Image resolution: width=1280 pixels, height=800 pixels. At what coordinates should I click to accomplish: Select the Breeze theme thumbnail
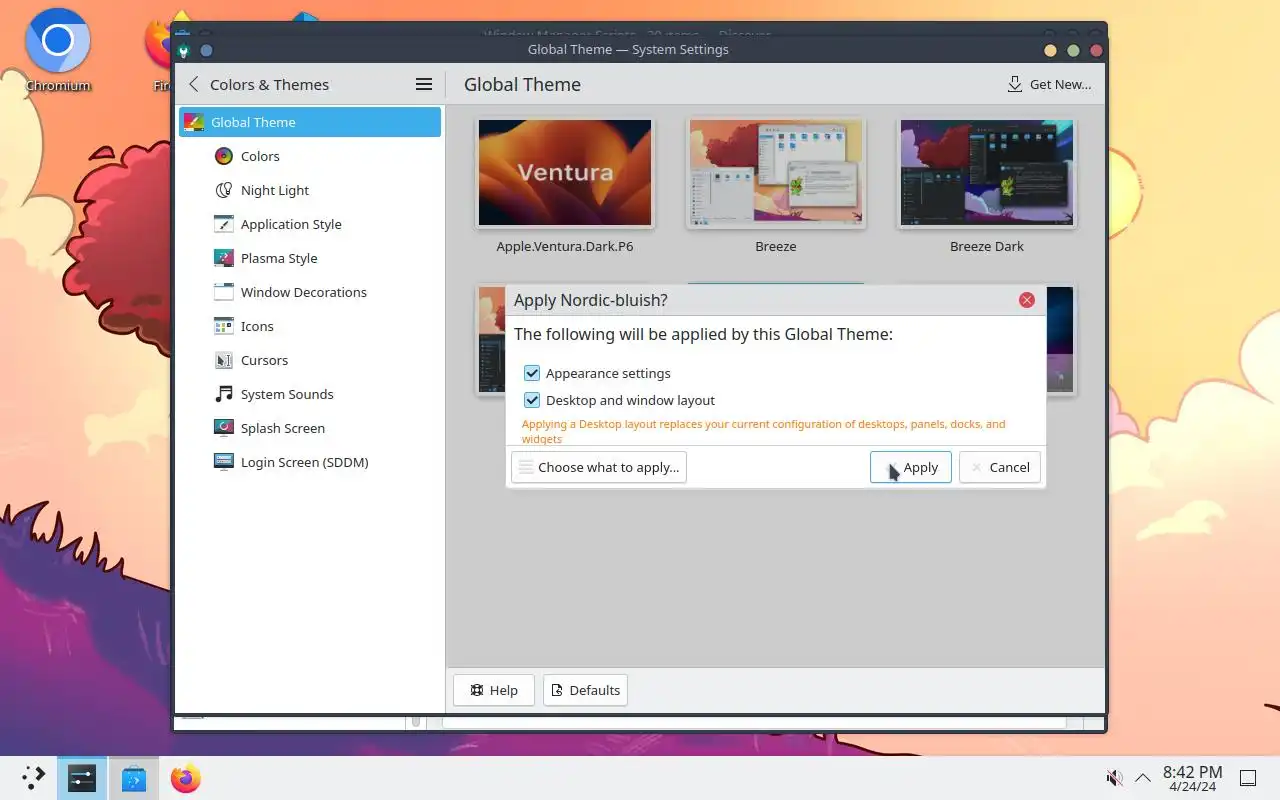(x=775, y=173)
